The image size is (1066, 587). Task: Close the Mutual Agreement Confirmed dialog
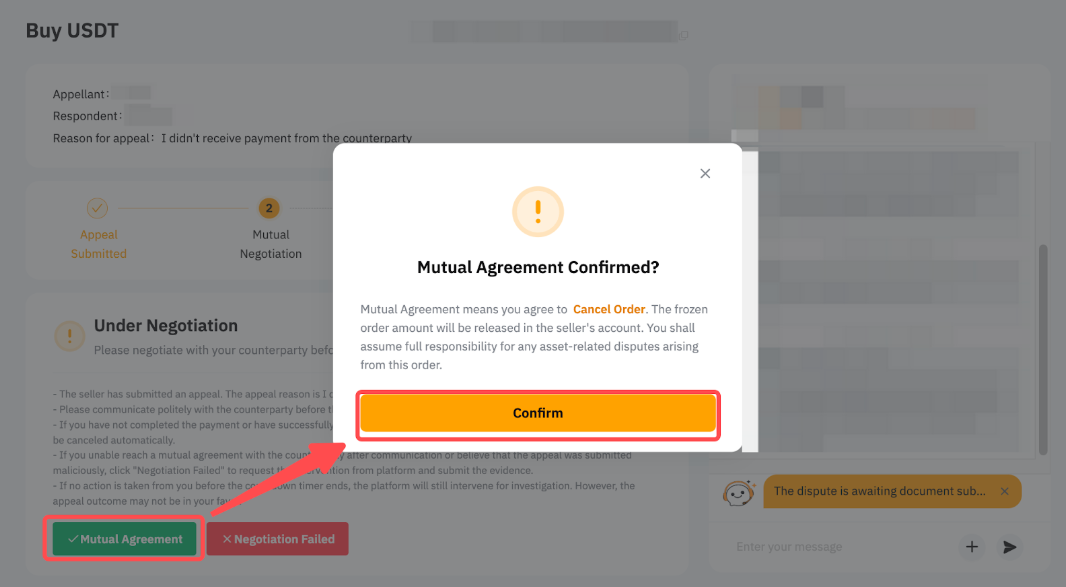point(705,173)
